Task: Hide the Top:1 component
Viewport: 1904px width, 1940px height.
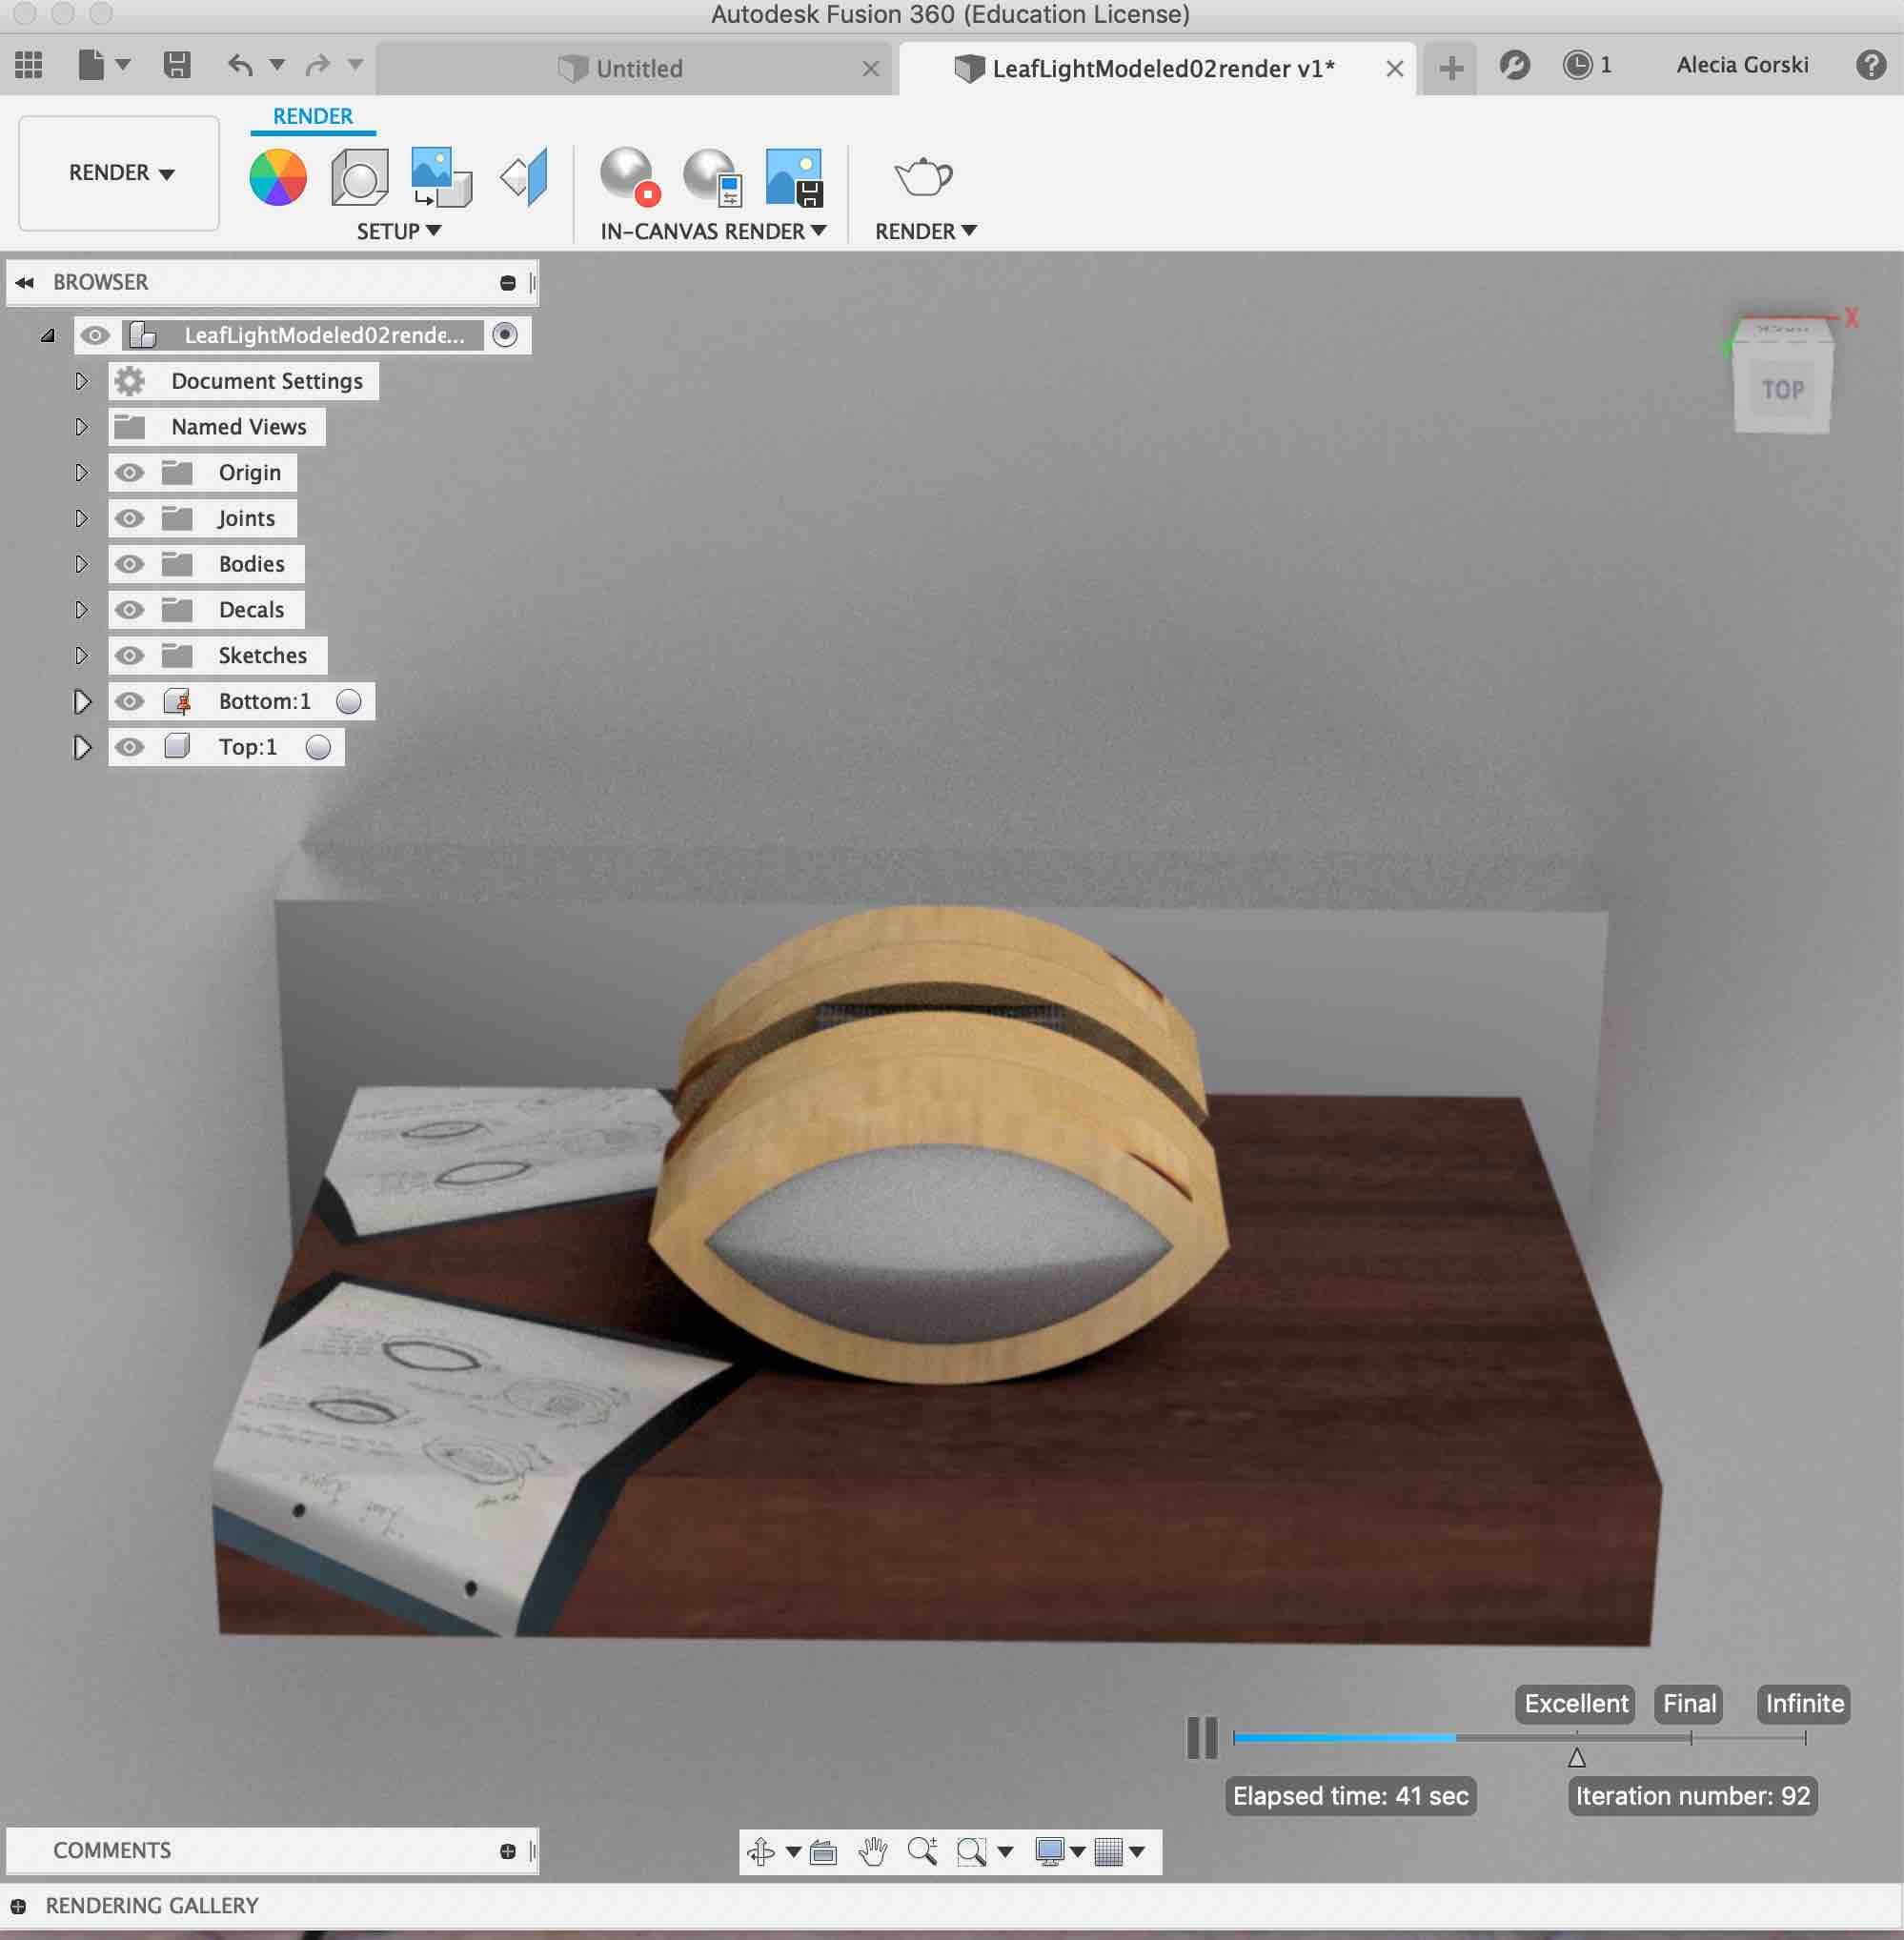Action: (x=129, y=748)
